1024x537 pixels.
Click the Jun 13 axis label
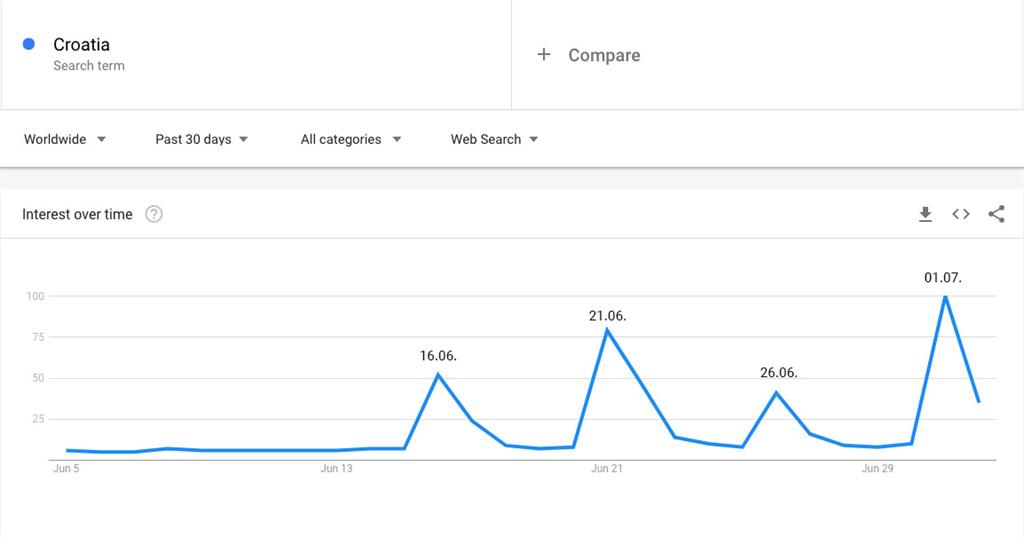(x=336, y=468)
